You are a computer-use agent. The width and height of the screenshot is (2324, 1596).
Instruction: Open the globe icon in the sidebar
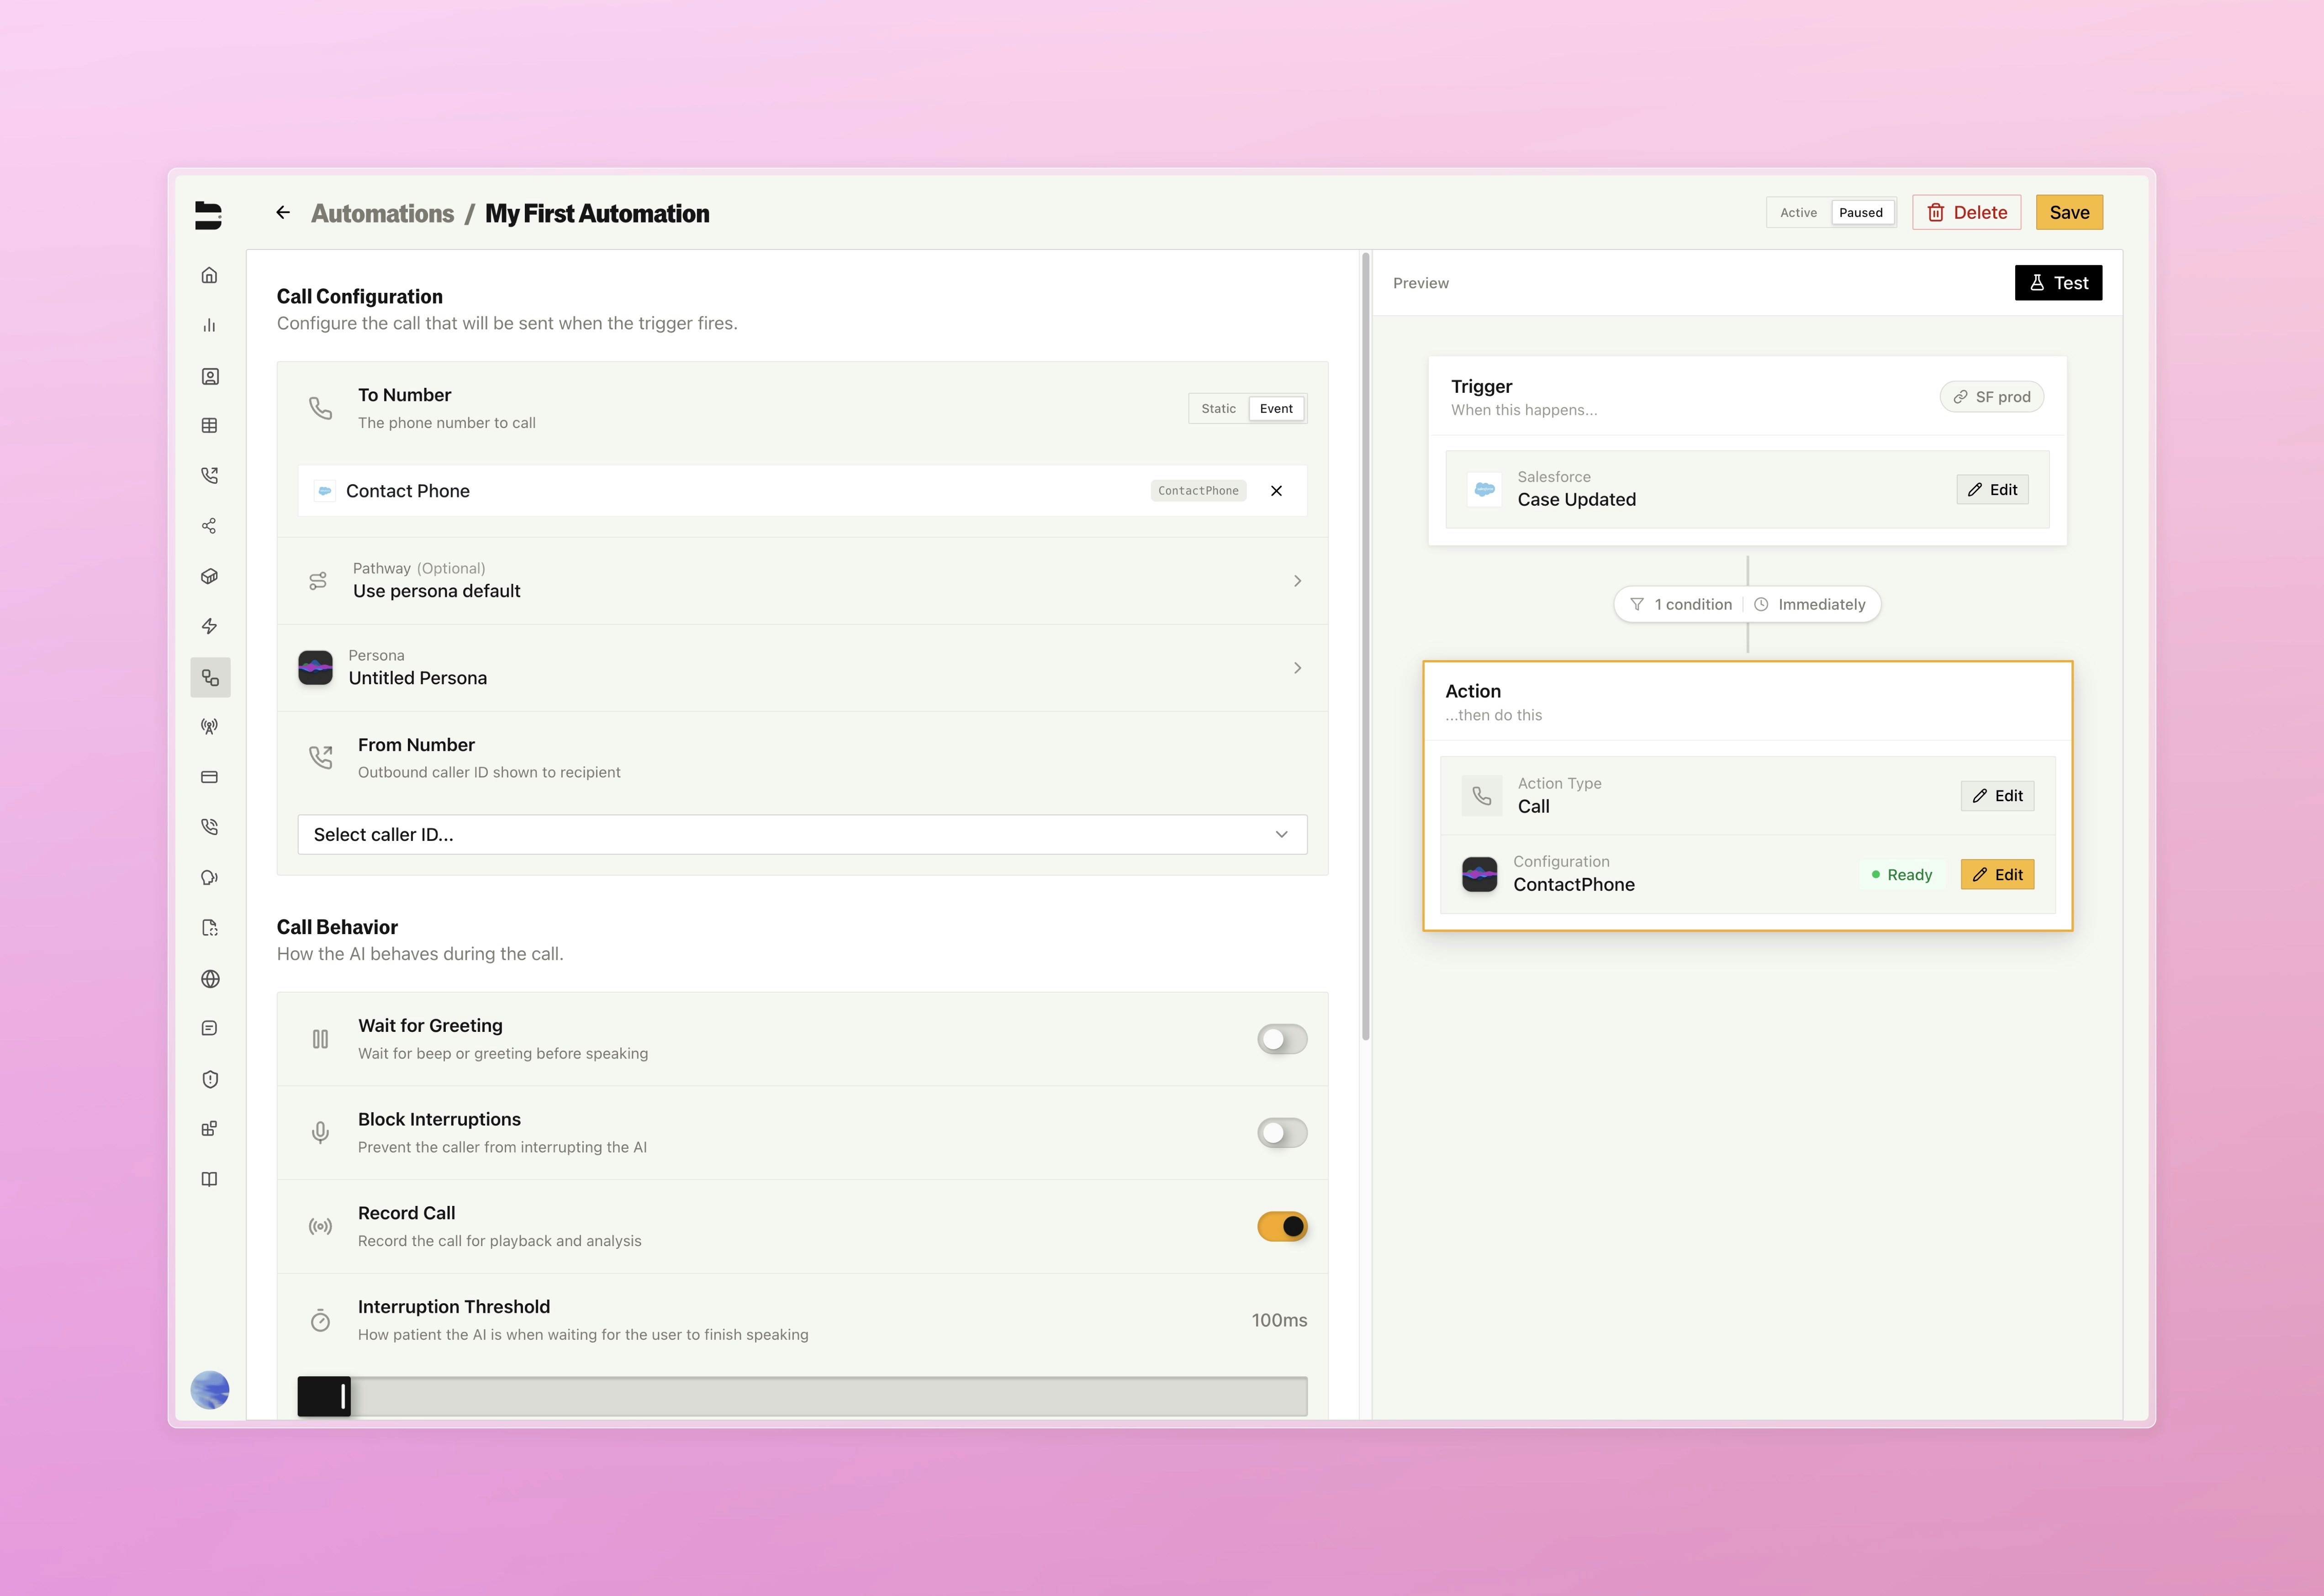click(210, 979)
